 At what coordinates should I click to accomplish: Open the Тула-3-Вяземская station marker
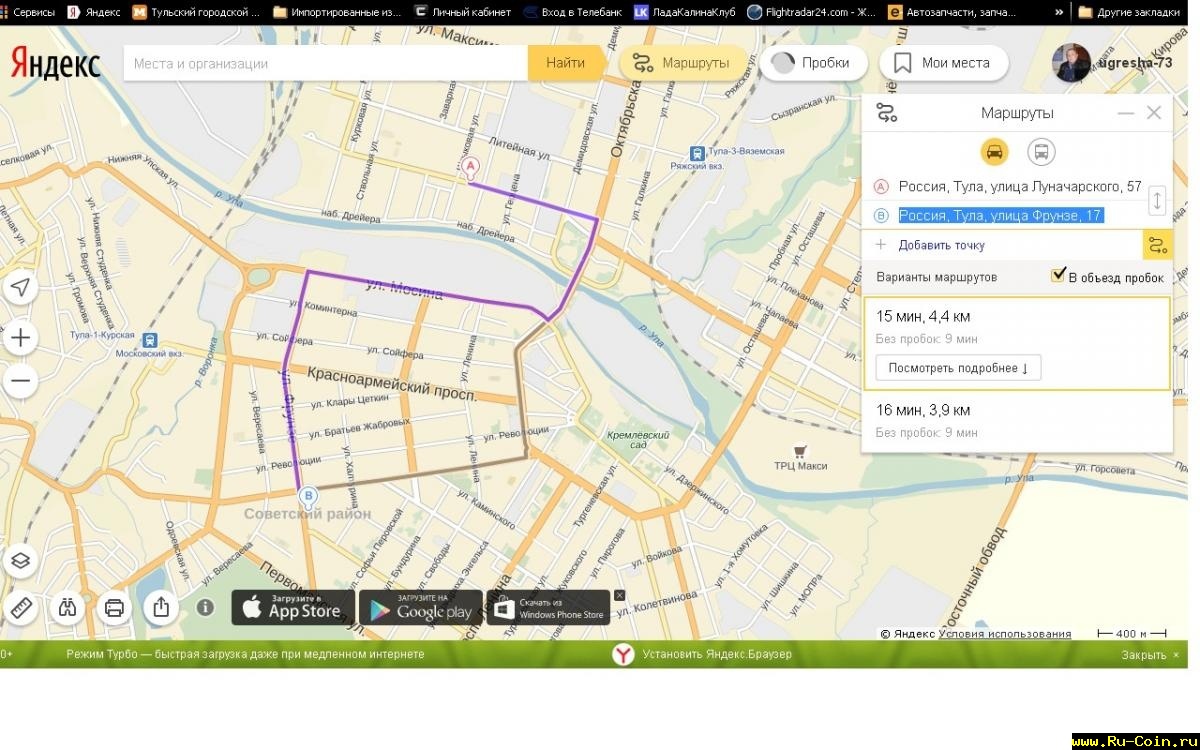(696, 153)
